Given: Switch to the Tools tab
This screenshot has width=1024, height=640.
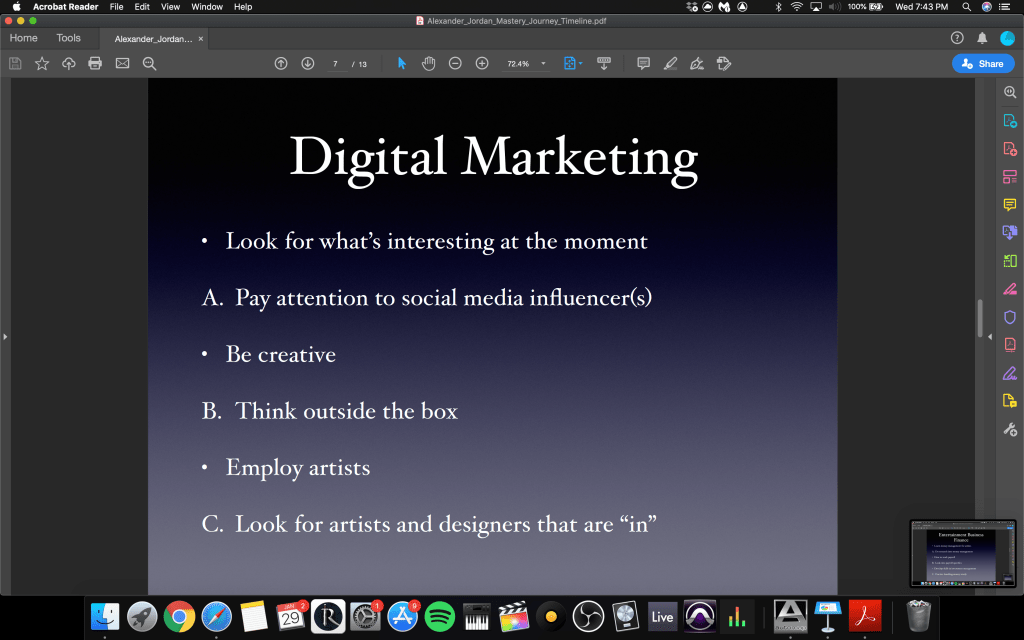Looking at the screenshot, I should [68, 38].
